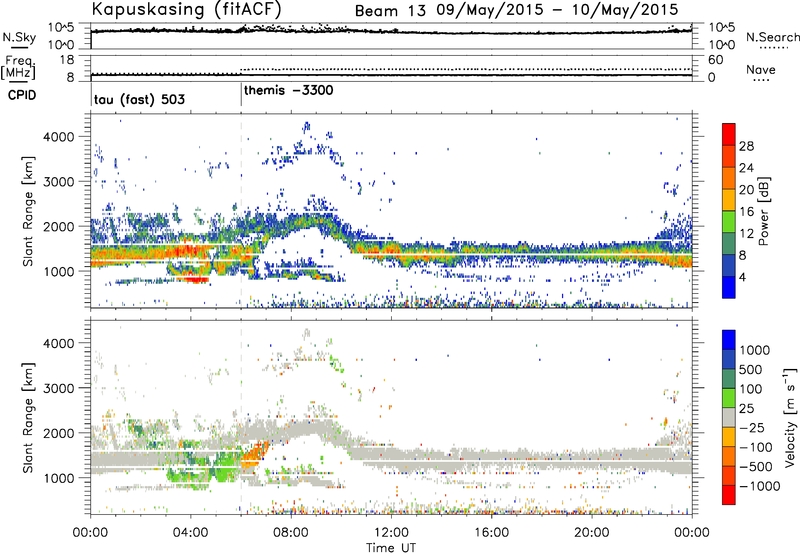The width and height of the screenshot is (800, 554).
Task: Select the 'tau (fast) 503' CPID entry
Action: [x=139, y=99]
